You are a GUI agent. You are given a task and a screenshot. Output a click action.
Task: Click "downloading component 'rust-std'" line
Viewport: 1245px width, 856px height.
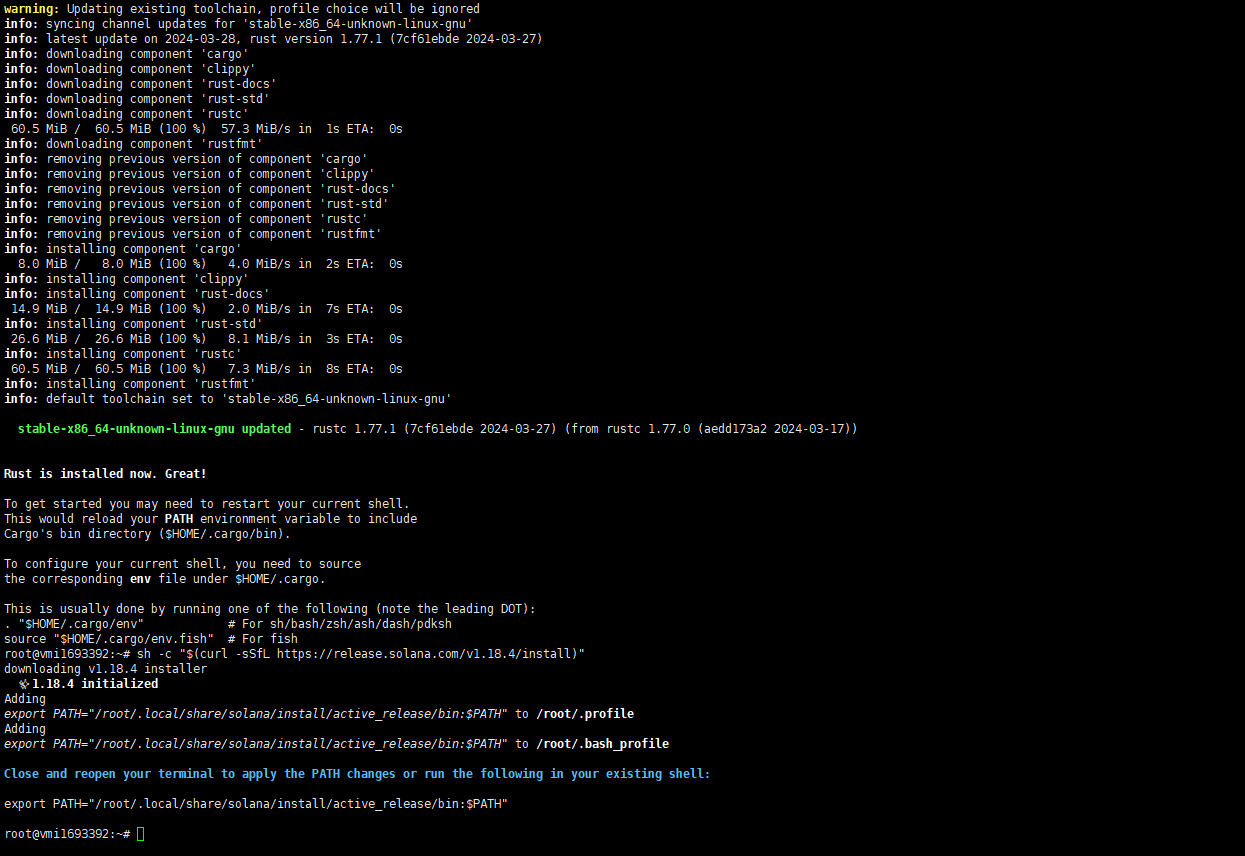coord(137,99)
